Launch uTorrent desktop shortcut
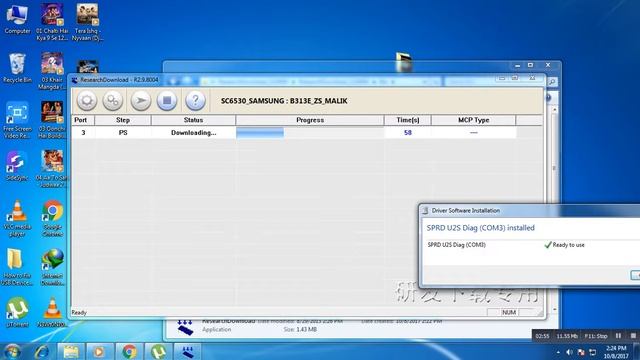Image resolution: width=640 pixels, height=360 pixels. (17, 312)
